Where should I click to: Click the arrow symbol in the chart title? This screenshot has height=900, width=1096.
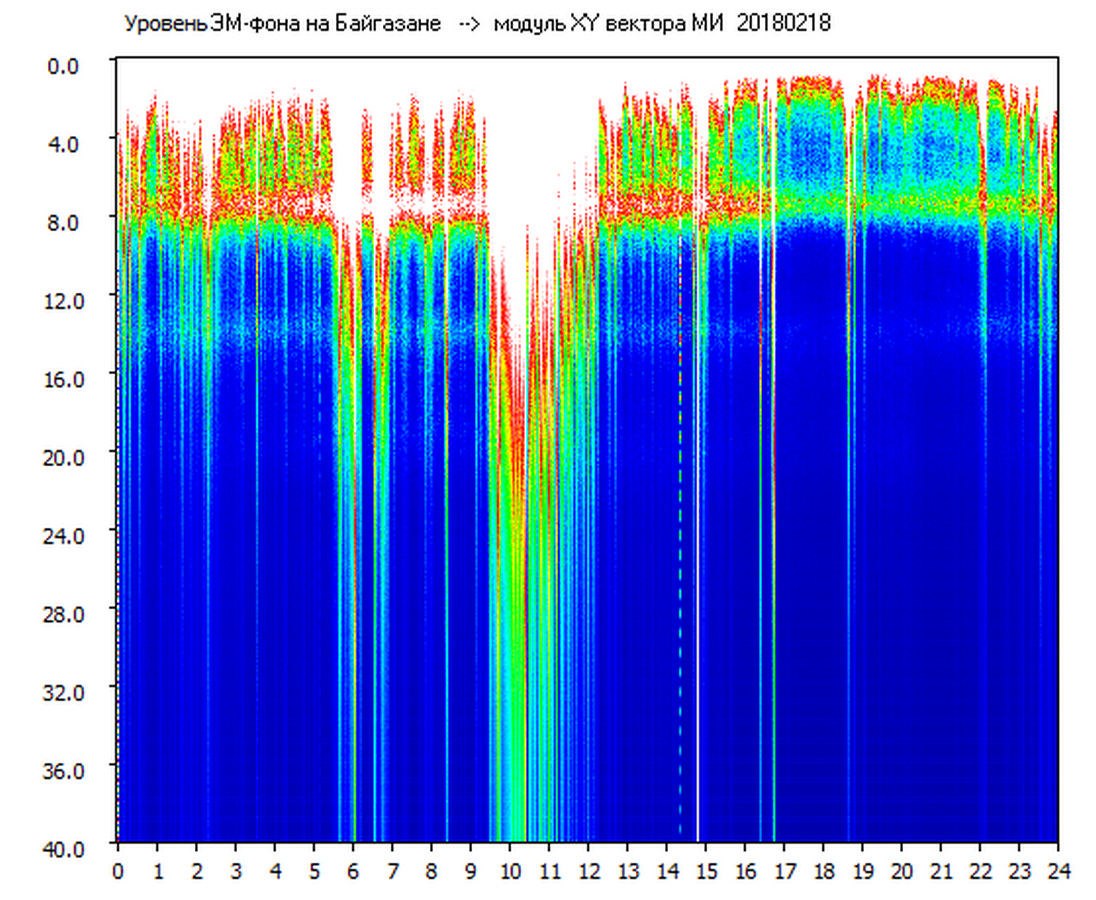point(468,24)
